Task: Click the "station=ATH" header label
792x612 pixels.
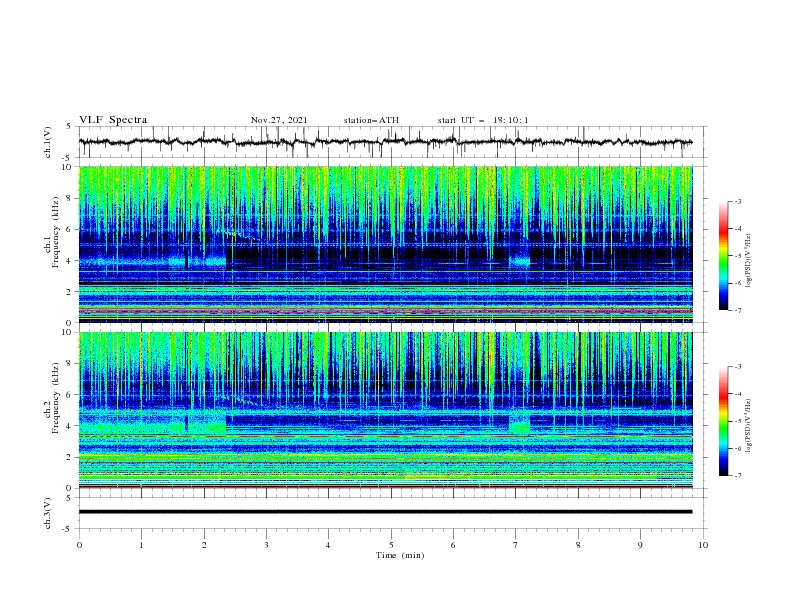Action: pyautogui.click(x=371, y=120)
